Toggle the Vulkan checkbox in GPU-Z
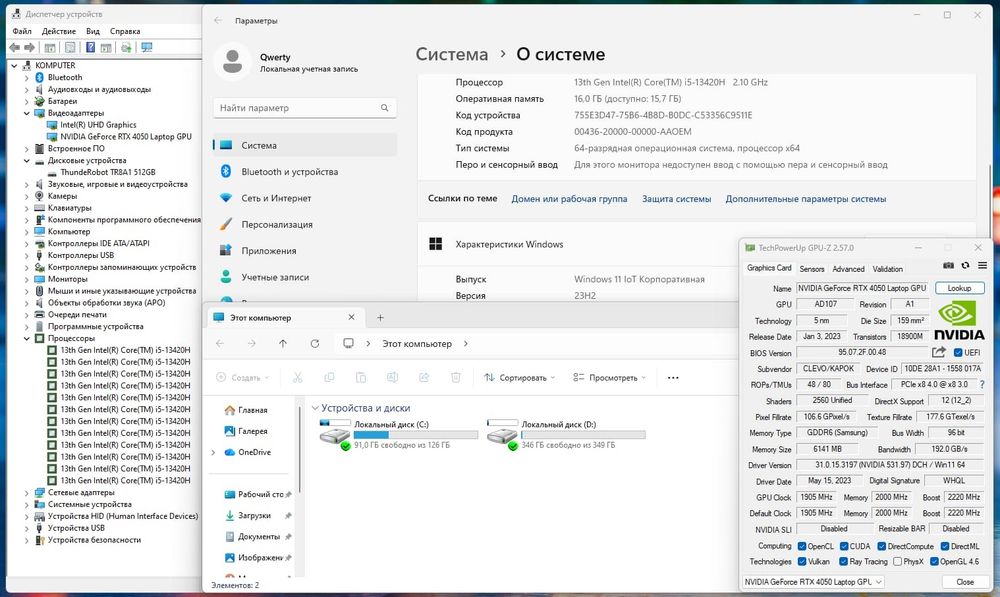 [803, 561]
